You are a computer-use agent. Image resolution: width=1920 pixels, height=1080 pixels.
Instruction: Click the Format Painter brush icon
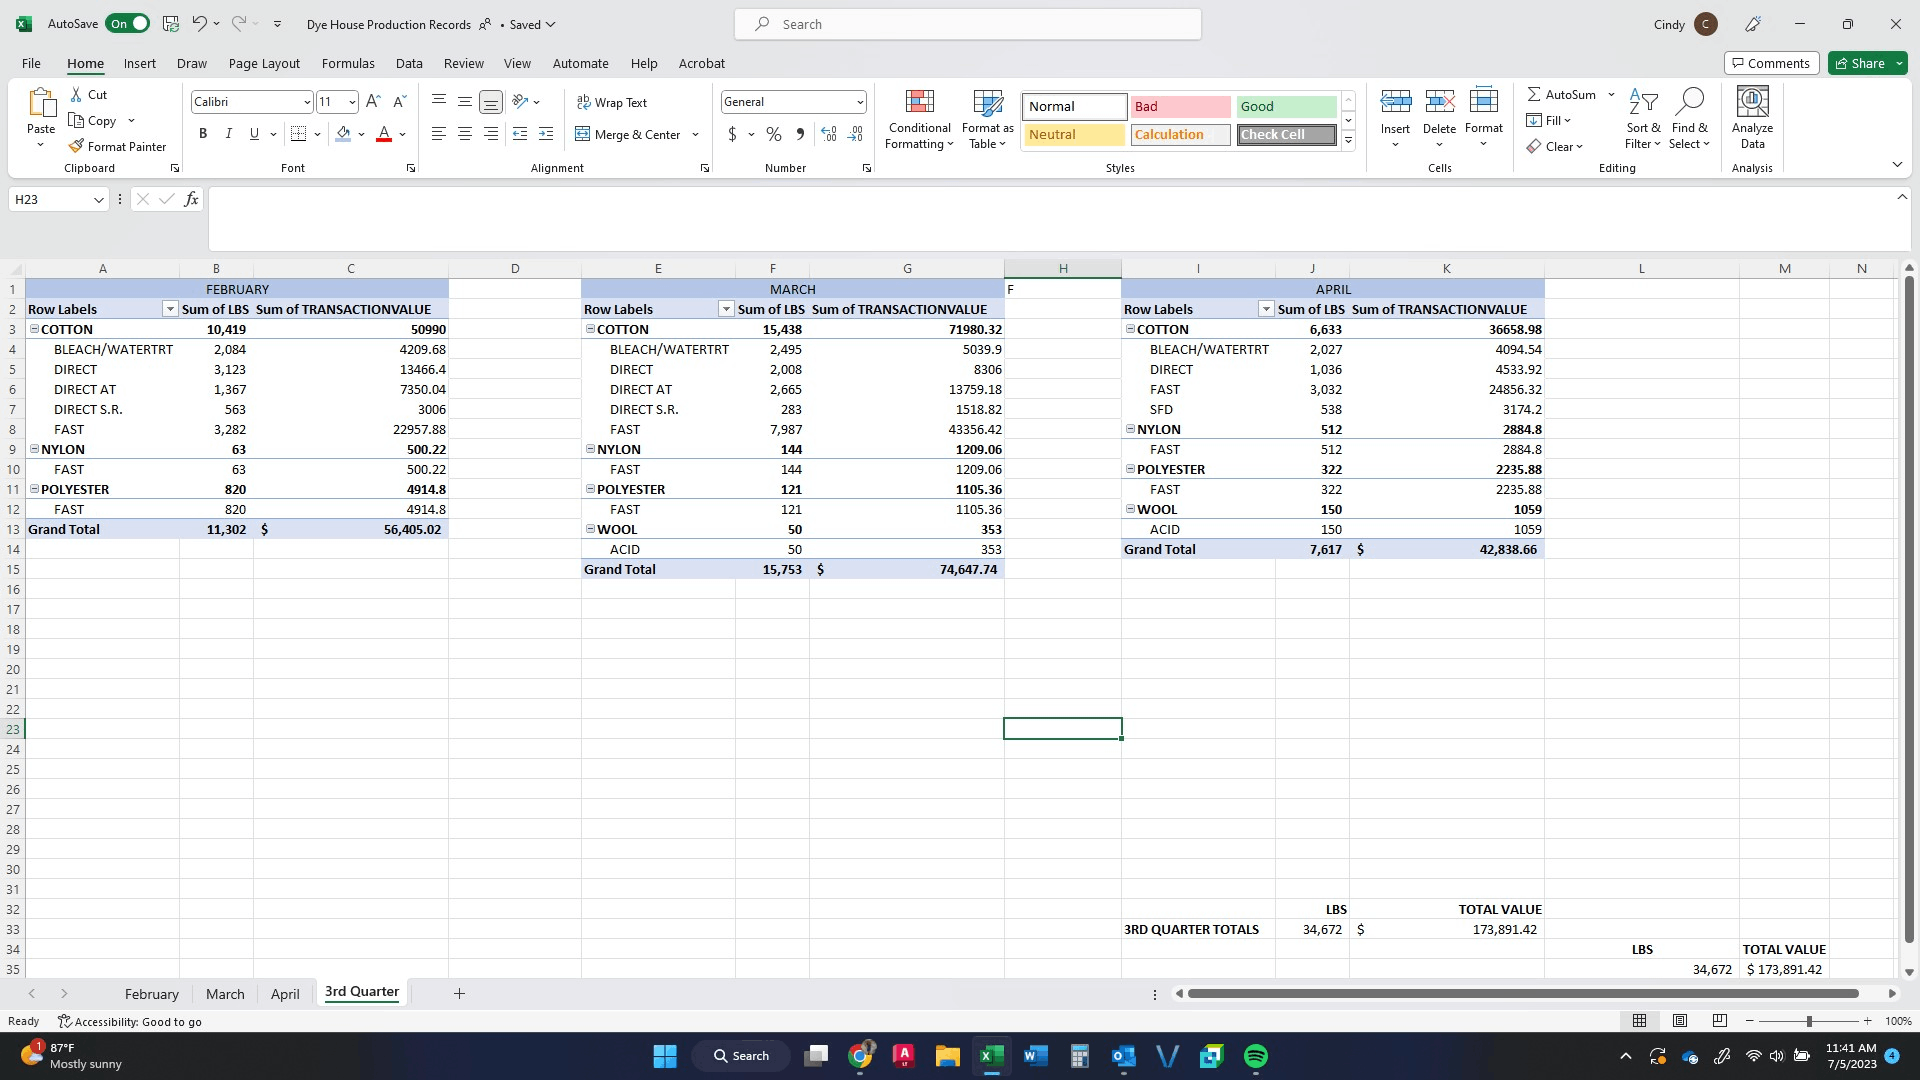76,146
